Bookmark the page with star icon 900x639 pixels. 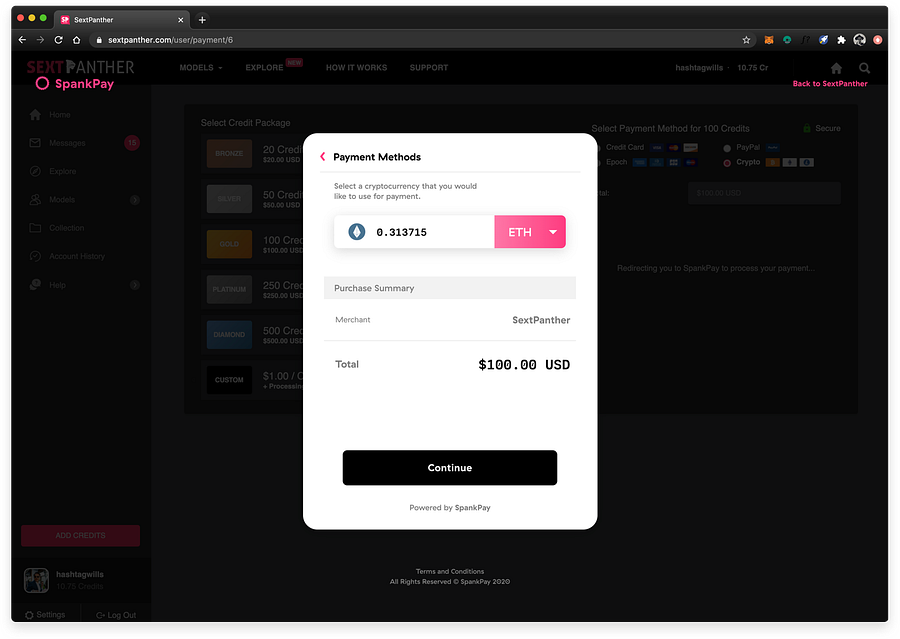coord(746,40)
